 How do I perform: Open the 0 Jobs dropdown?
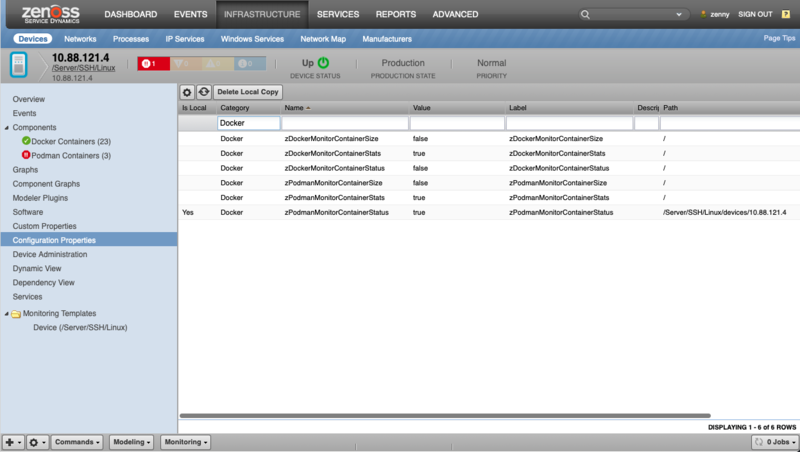775,442
